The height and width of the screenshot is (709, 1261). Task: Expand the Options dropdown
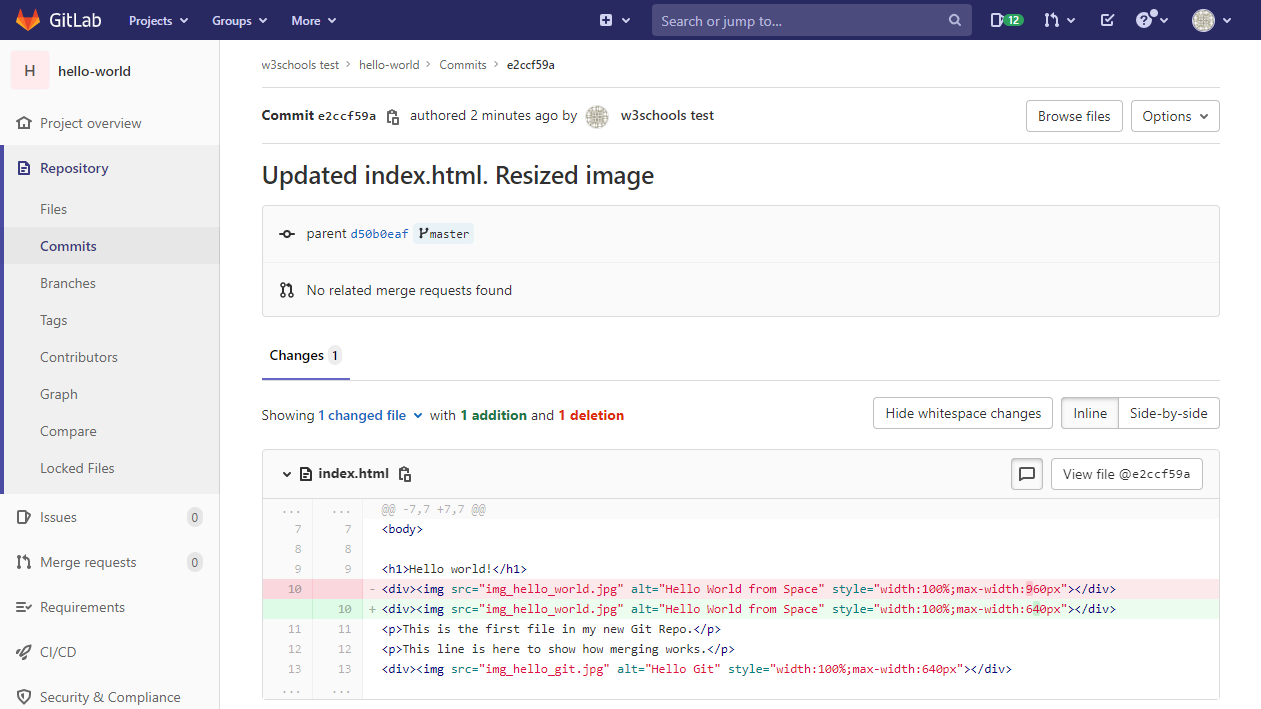[x=1175, y=116]
